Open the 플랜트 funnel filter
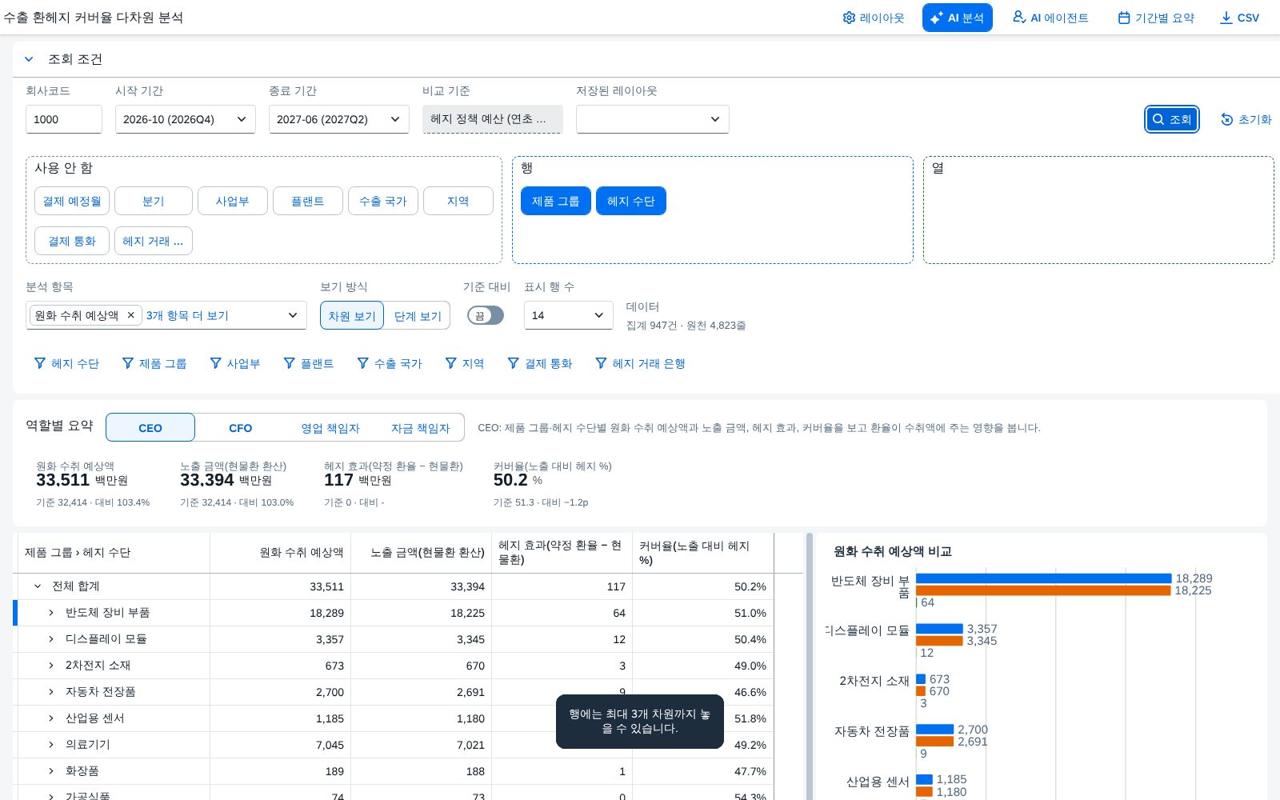This screenshot has height=800, width=1280. (308, 364)
